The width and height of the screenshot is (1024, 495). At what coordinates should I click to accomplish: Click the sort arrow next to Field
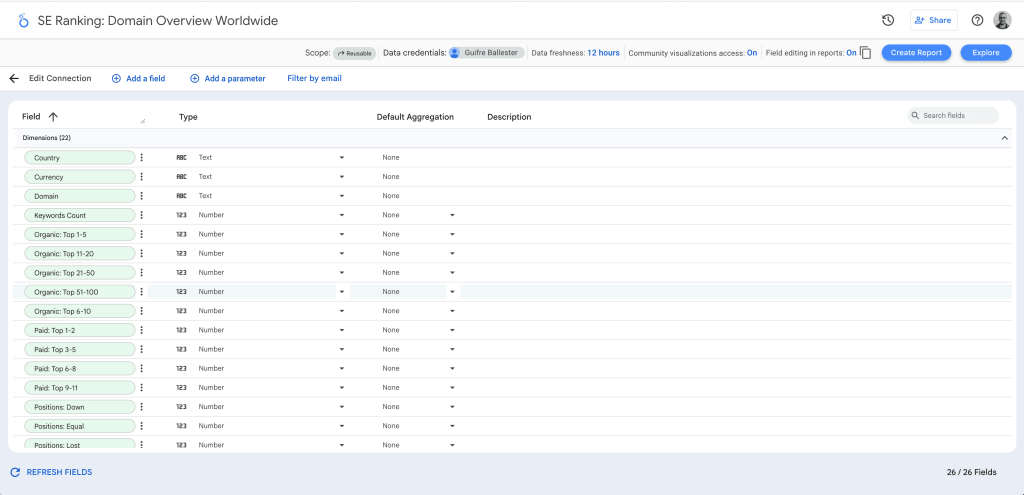click(53, 117)
